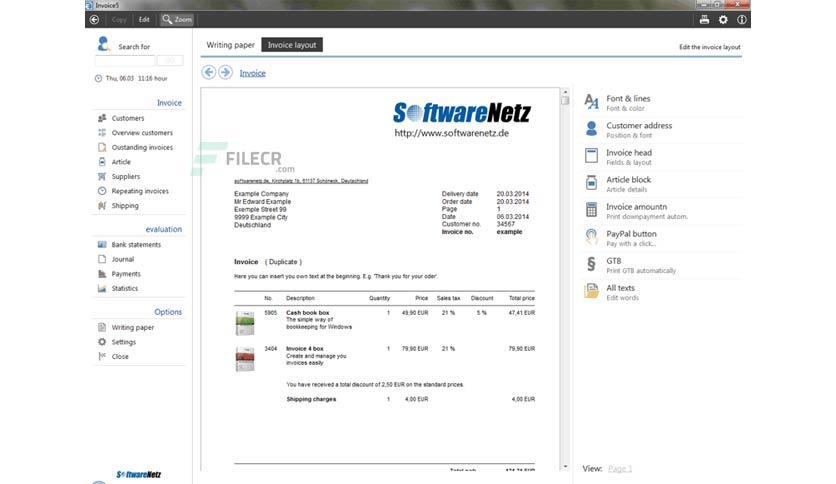Select the Invoice layout tab
This screenshot has height=484, width=836.
pyautogui.click(x=292, y=45)
